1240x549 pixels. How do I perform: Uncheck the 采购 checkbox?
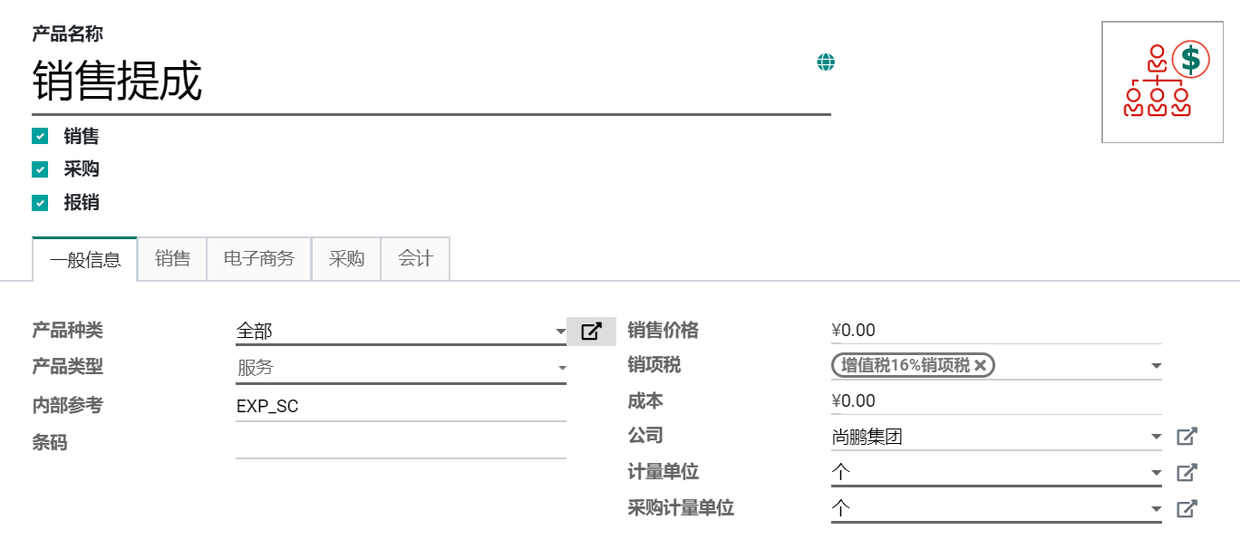click(40, 169)
